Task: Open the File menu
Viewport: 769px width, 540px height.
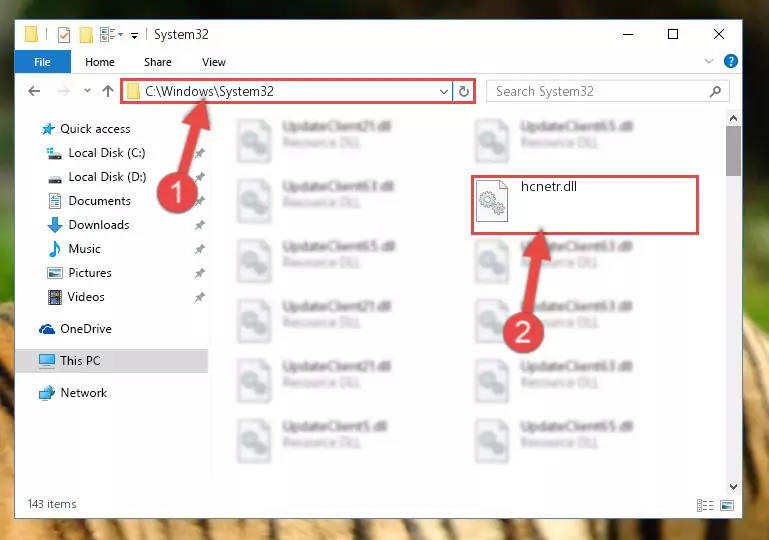Action: (x=43, y=62)
